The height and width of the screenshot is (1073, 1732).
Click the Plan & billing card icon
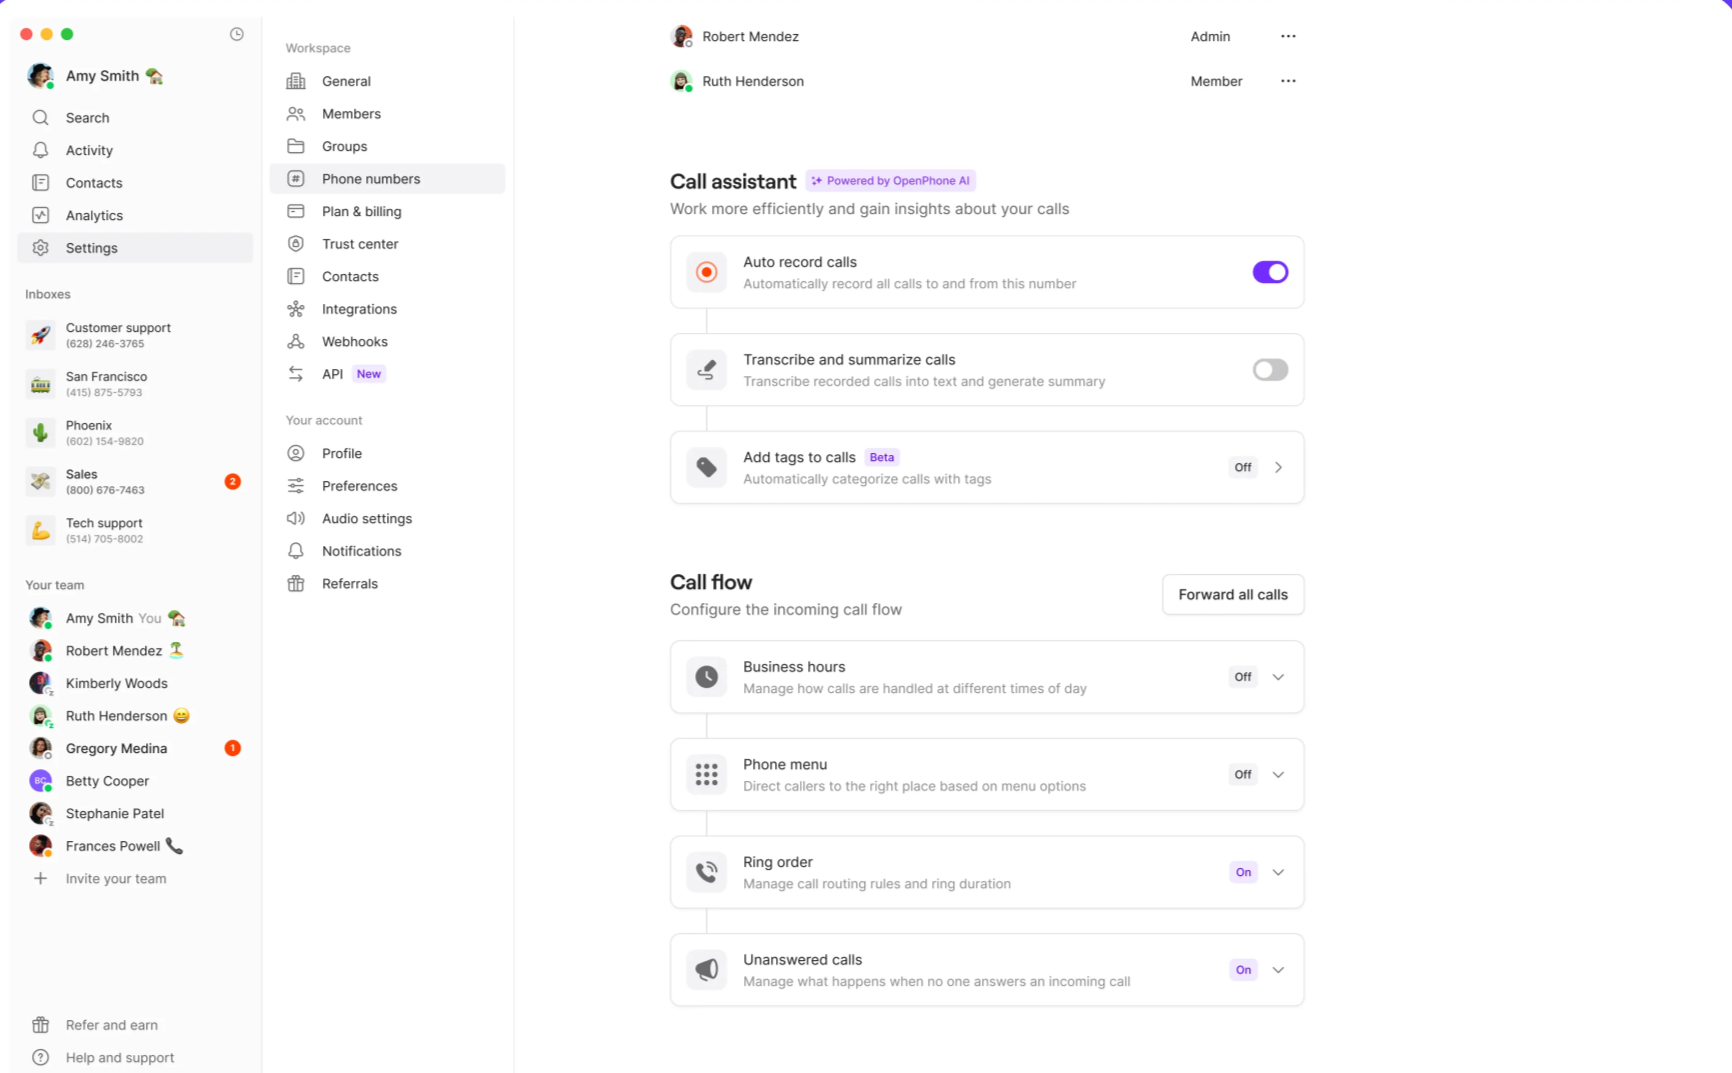click(296, 211)
